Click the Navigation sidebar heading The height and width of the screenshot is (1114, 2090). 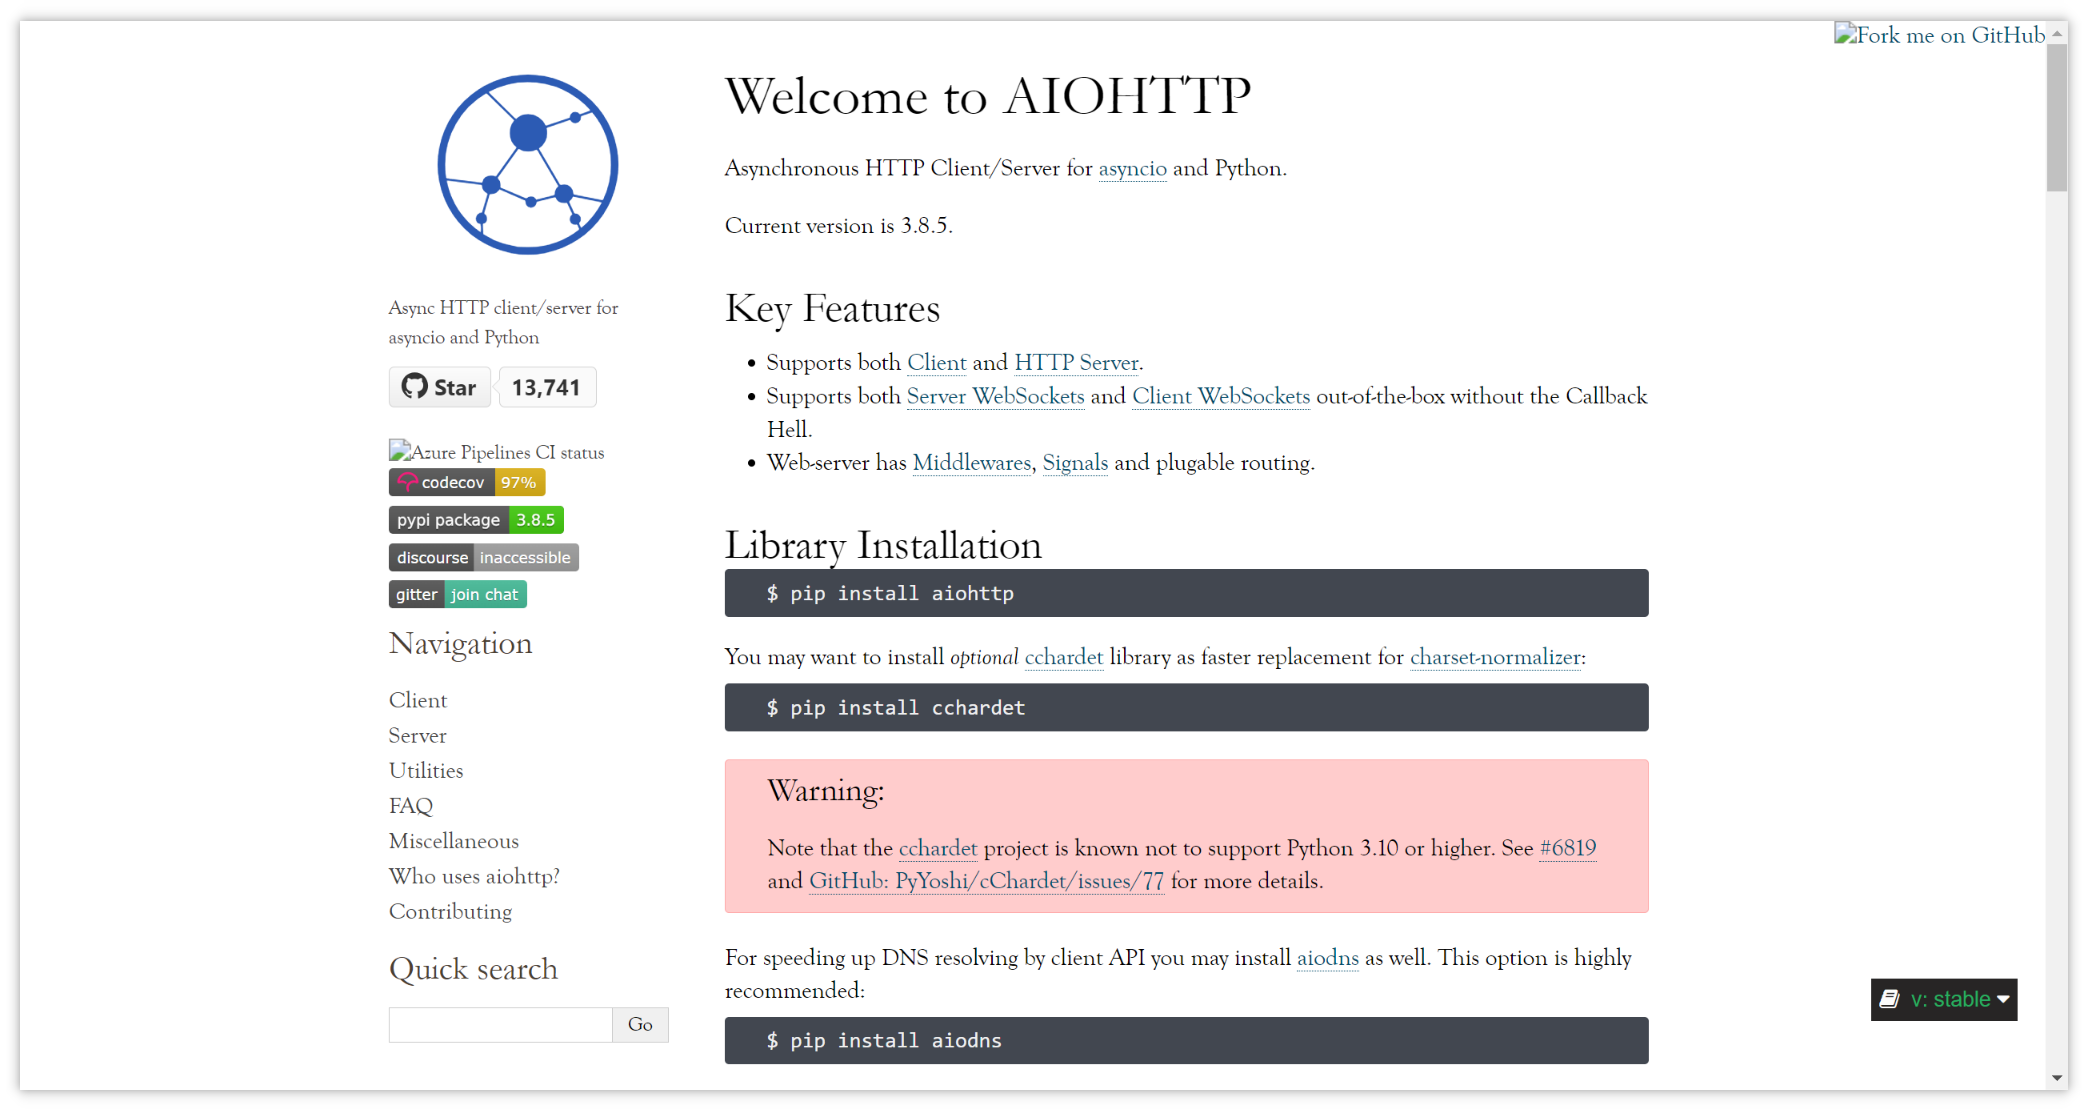tap(460, 644)
